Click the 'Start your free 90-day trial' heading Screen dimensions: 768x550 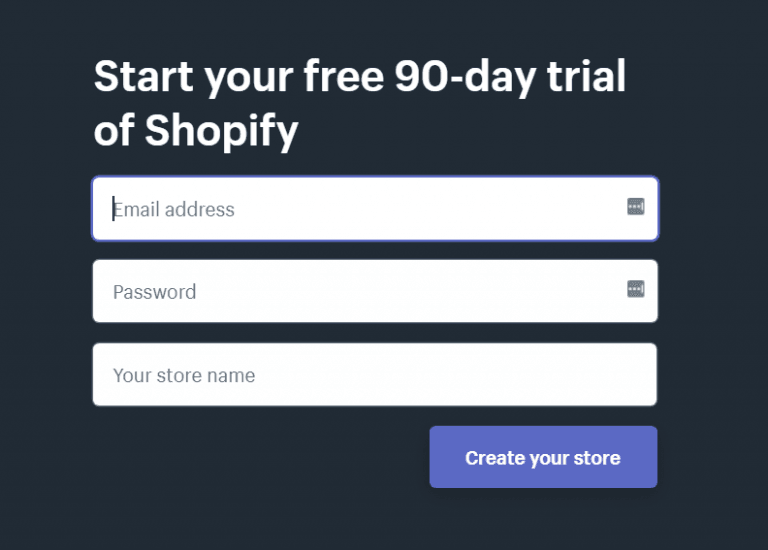360,76
